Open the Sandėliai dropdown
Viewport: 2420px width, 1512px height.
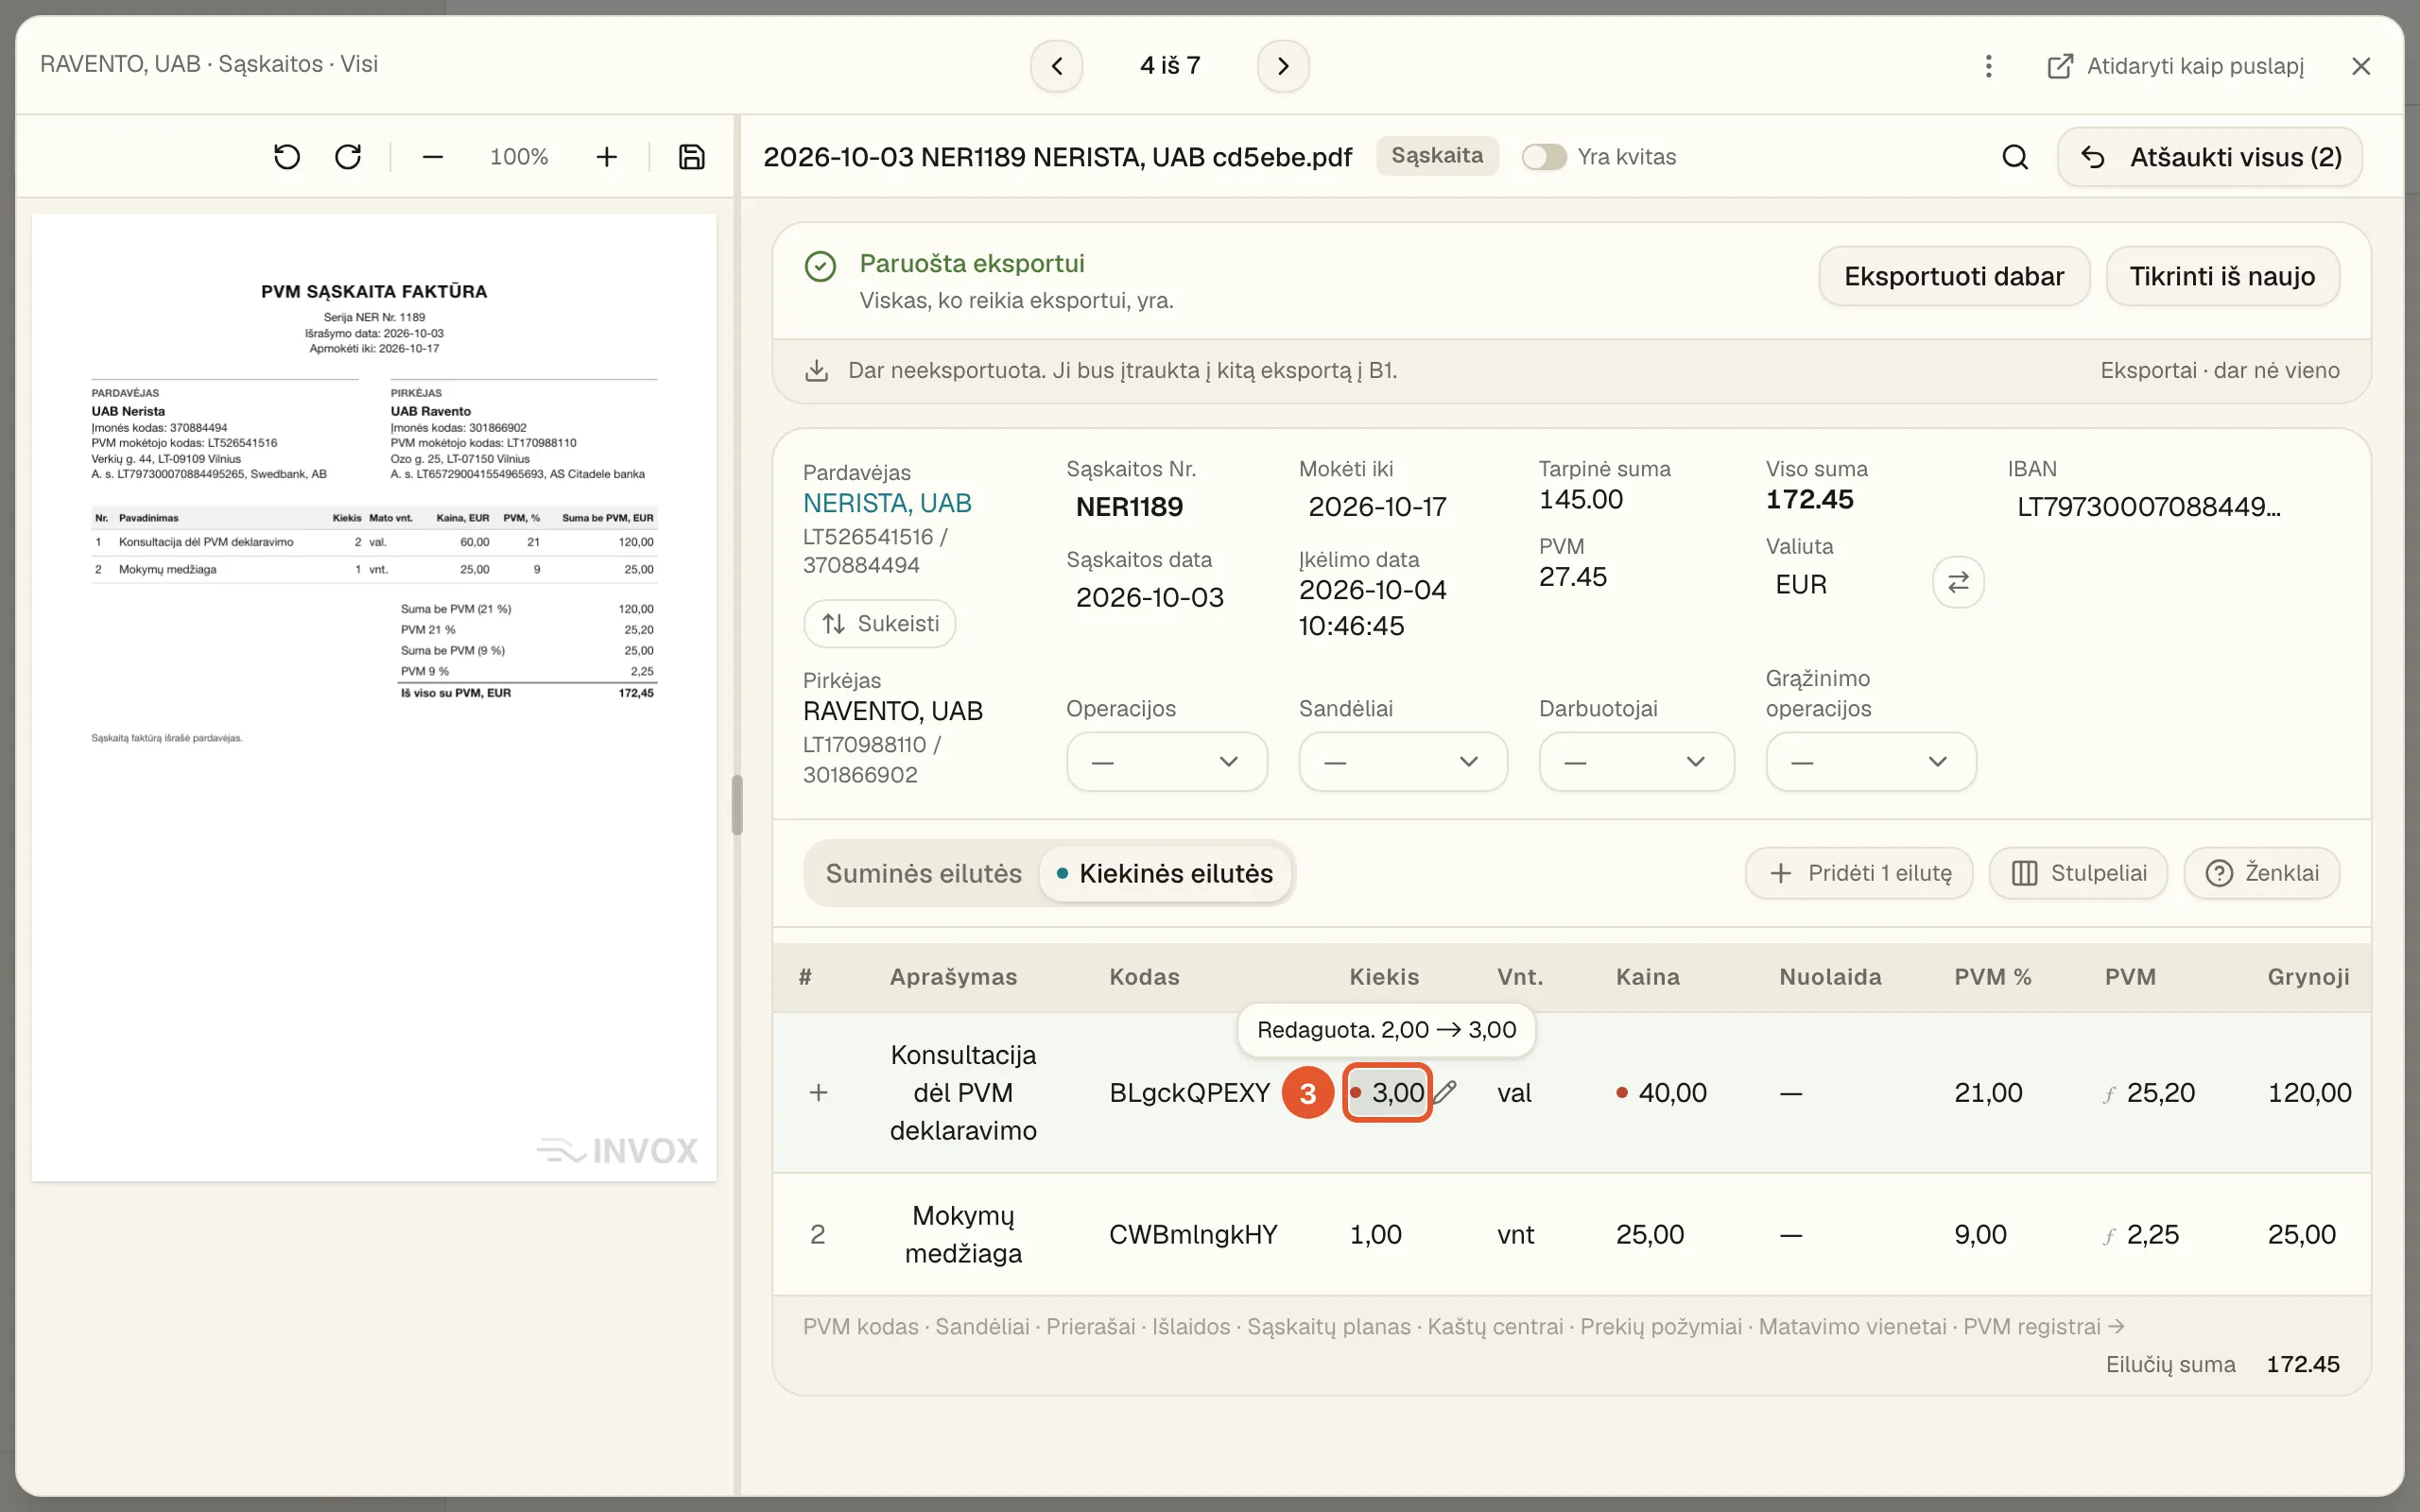point(1402,762)
